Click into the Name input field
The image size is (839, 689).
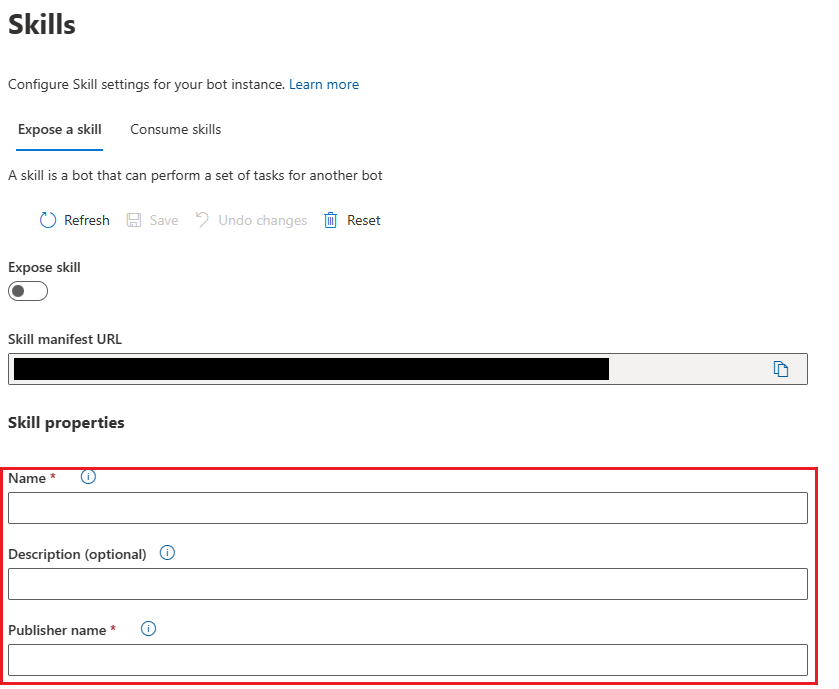408,508
